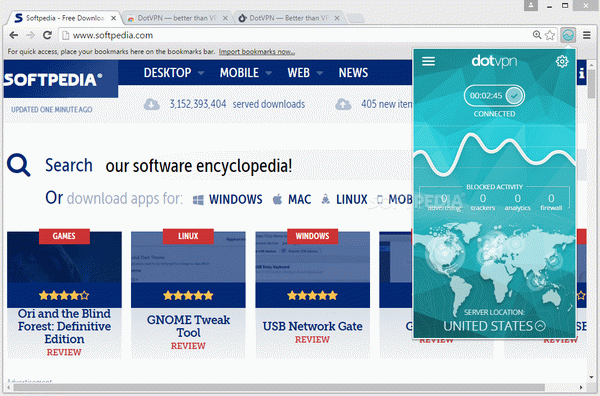The image size is (600, 396).
Task: Click the DotVPN extension icon in toolbar
Action: tap(568, 35)
